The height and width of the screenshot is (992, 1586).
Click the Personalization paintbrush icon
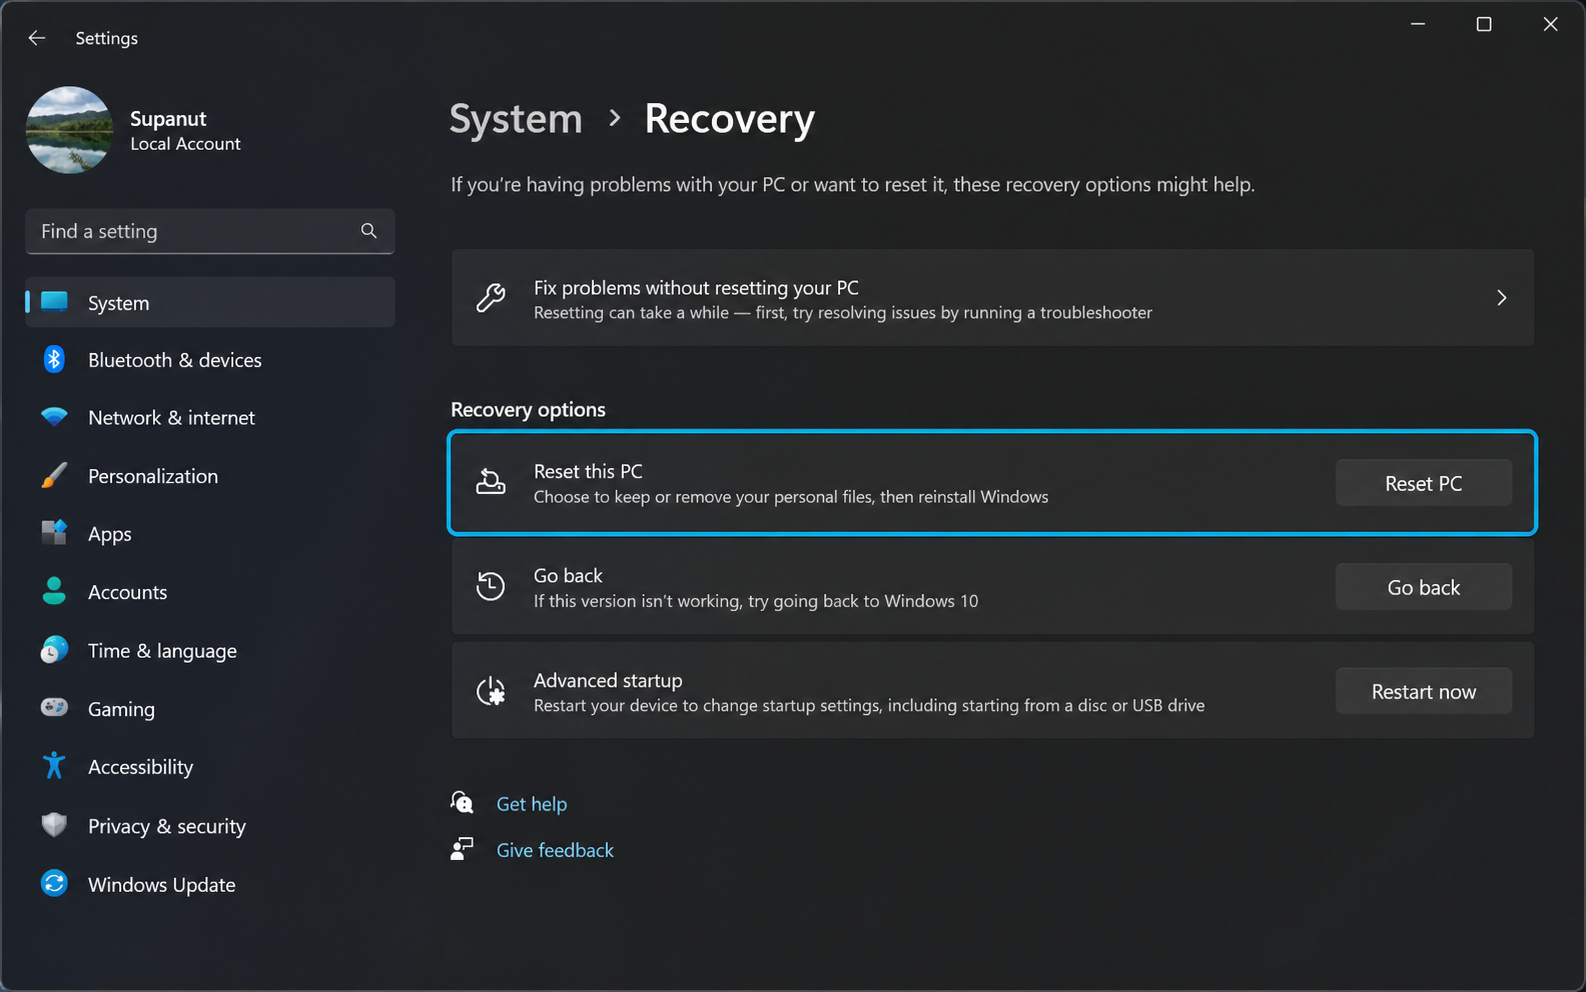54,476
